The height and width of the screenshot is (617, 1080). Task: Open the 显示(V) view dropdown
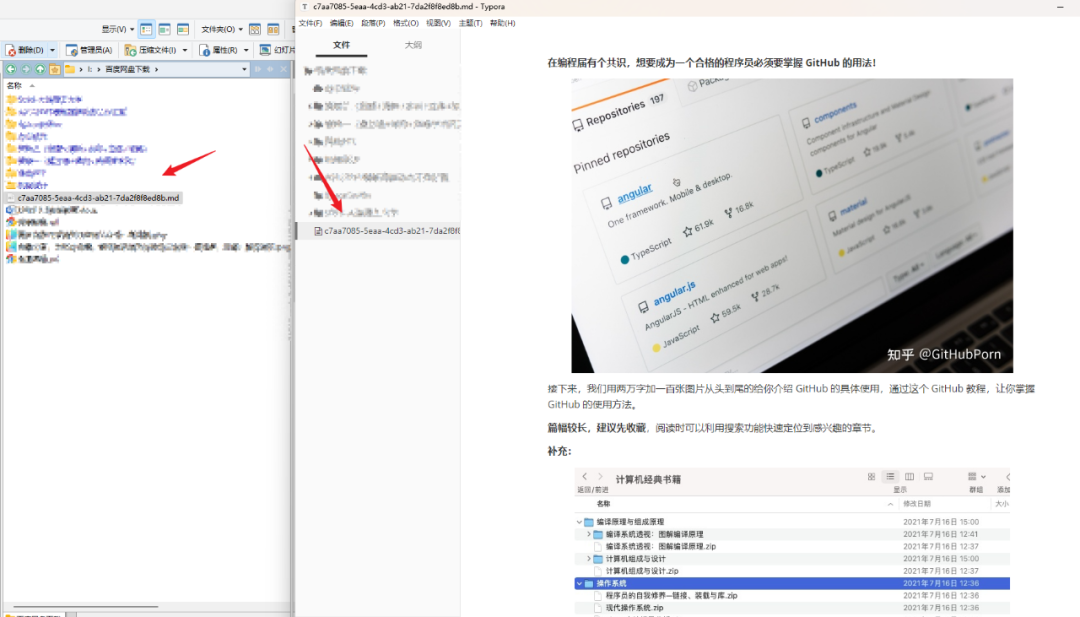[118, 30]
